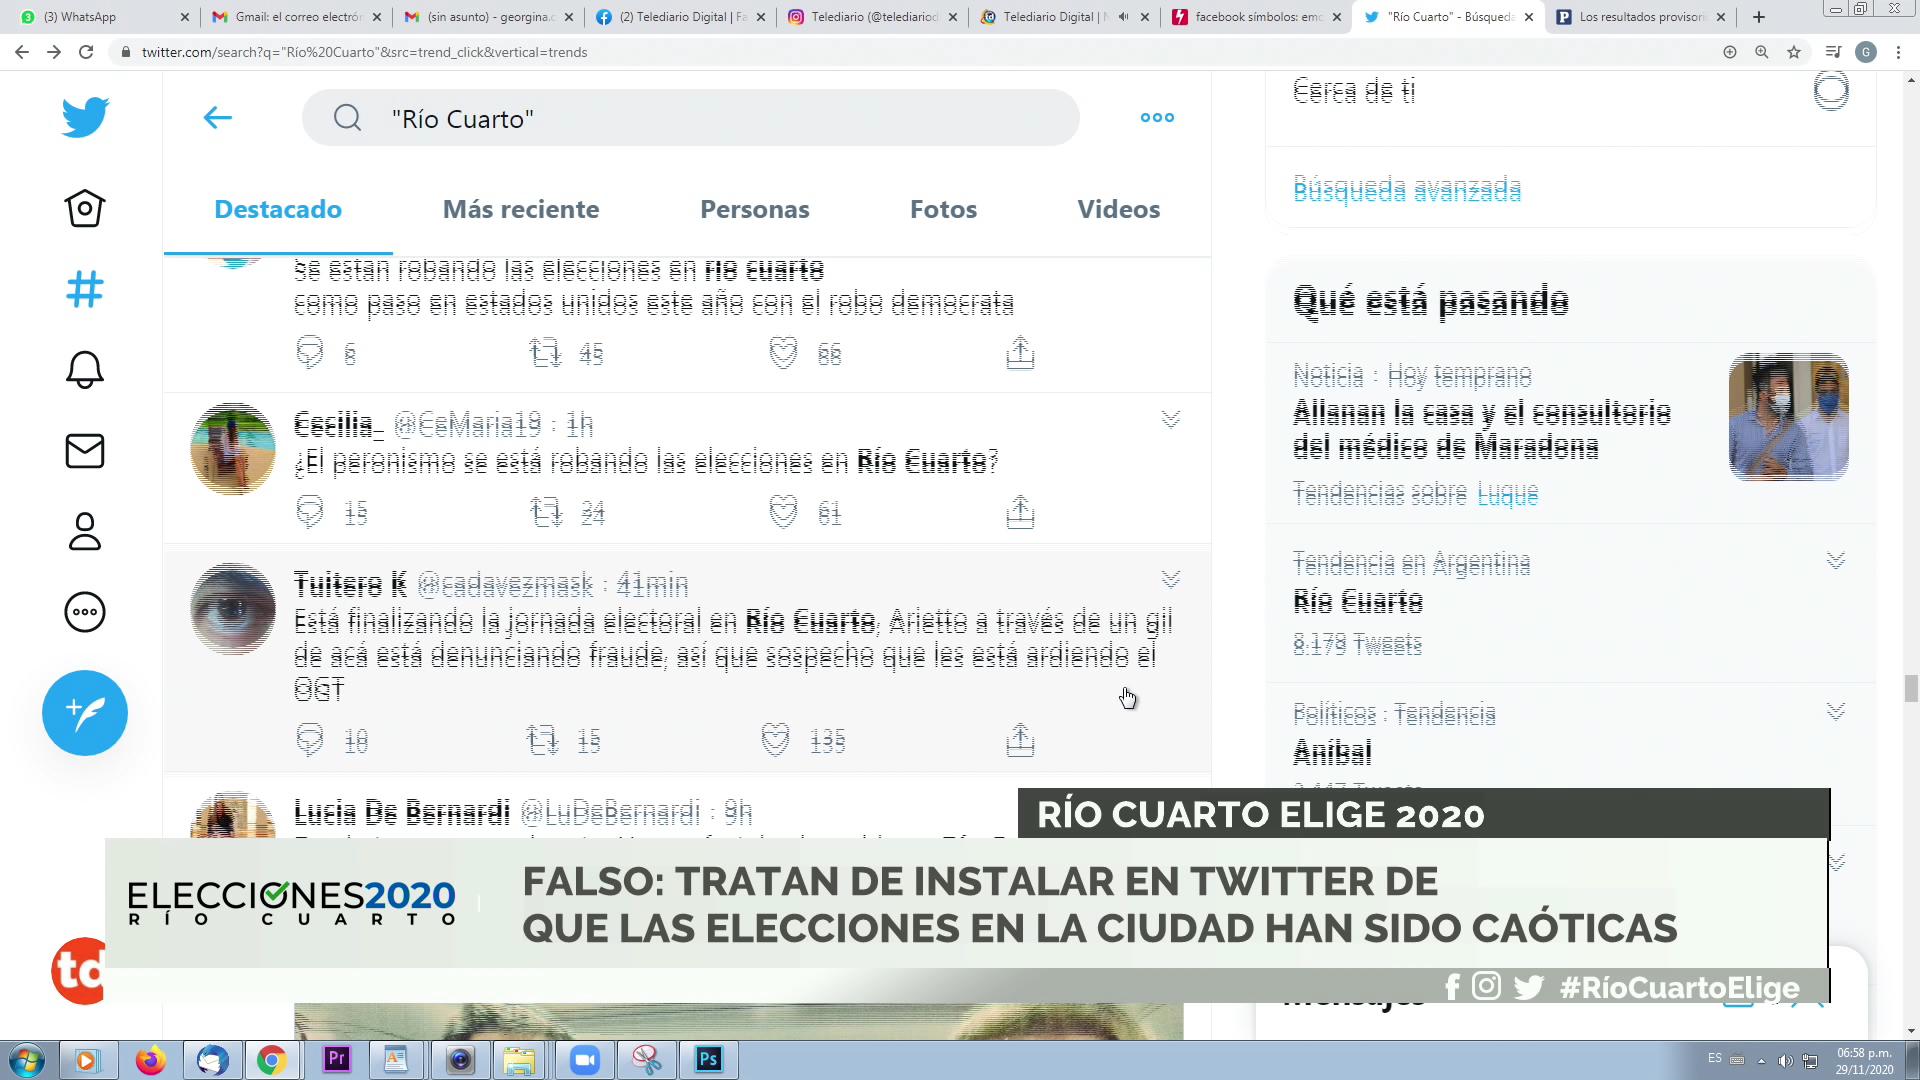Reload the page in Chrome
Screen dimensions: 1920x1080
tap(86, 52)
